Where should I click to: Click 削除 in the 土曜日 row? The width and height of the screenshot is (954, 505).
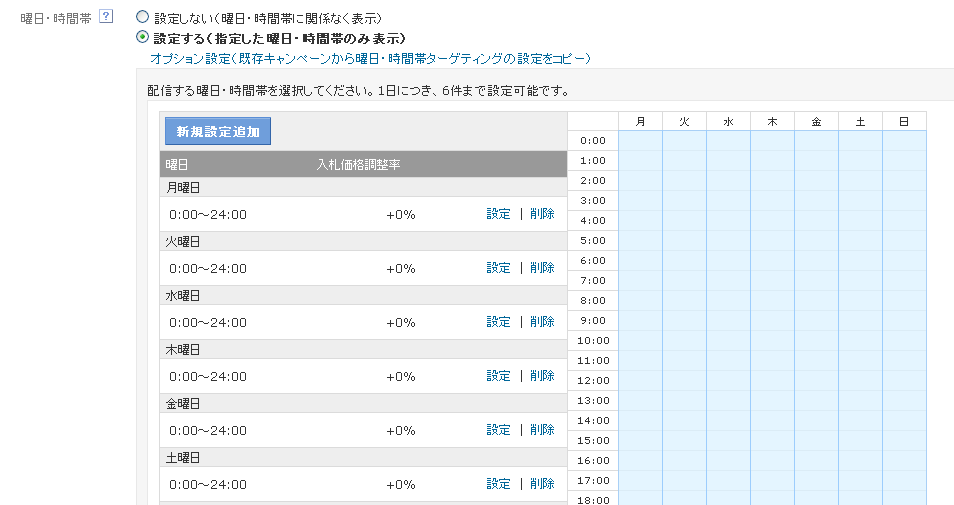[x=542, y=484]
